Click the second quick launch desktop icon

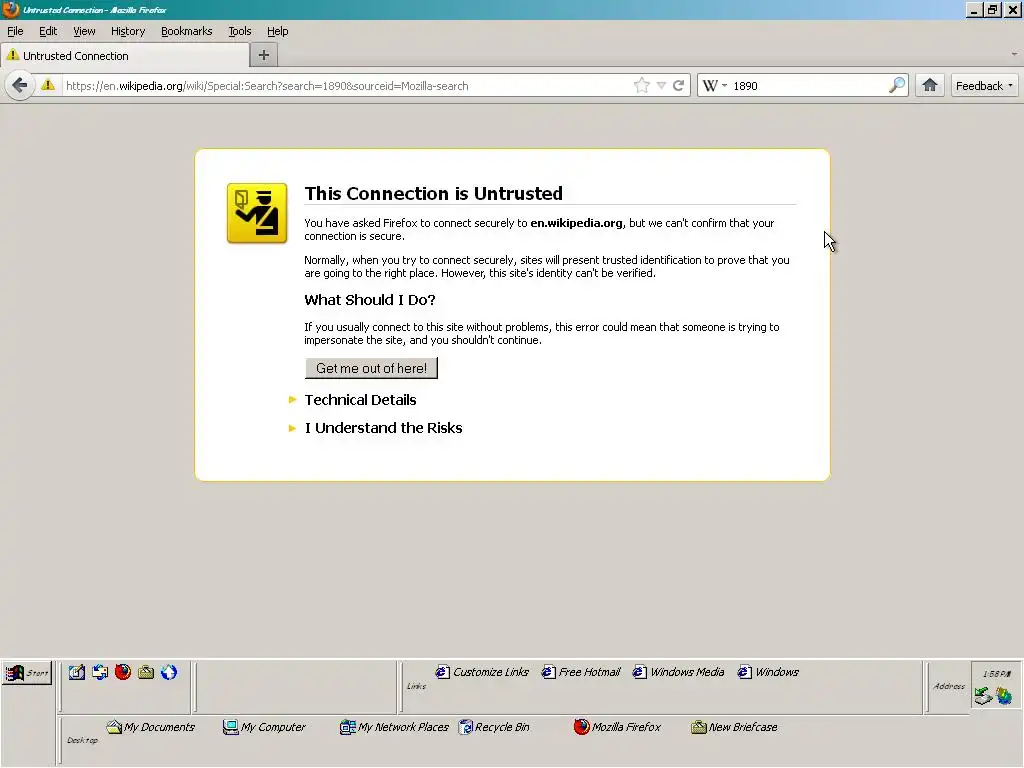[x=100, y=672]
